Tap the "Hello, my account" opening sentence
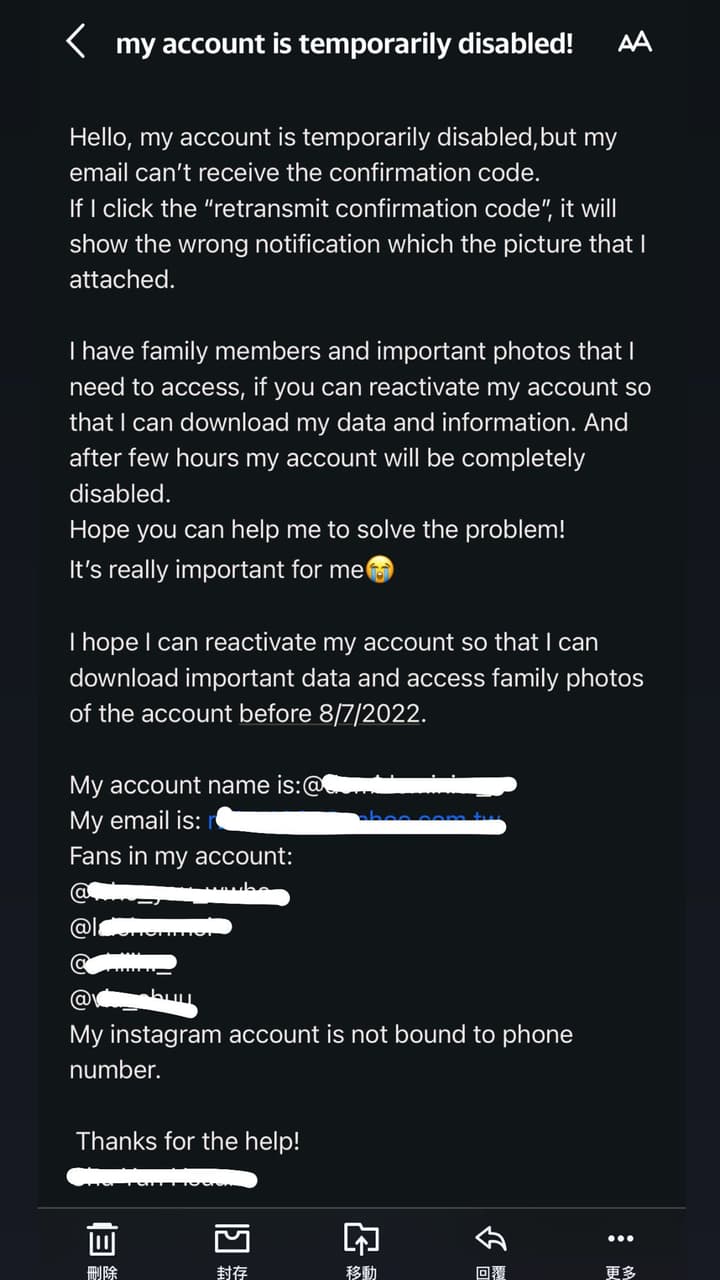 point(343,138)
